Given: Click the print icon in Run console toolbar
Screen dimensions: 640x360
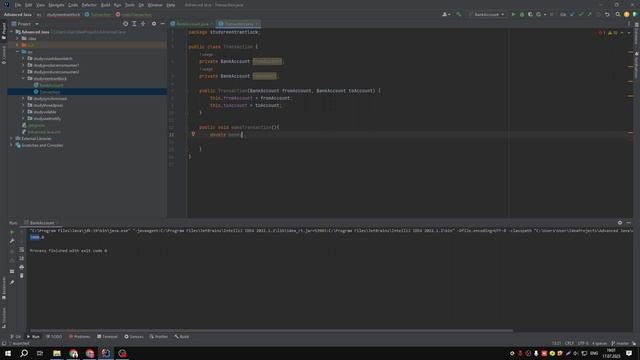Looking at the screenshot, I should (x=22, y=267).
